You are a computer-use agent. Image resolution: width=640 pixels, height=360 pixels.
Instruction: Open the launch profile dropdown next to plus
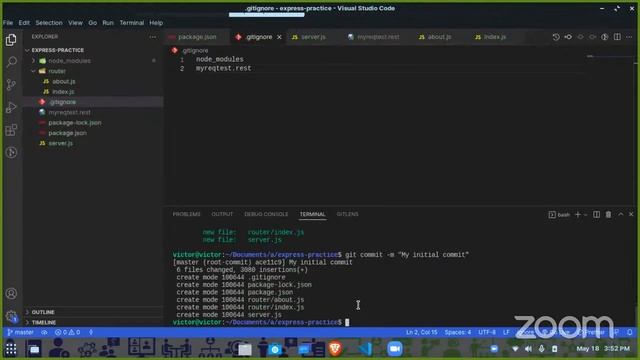tap(585, 215)
